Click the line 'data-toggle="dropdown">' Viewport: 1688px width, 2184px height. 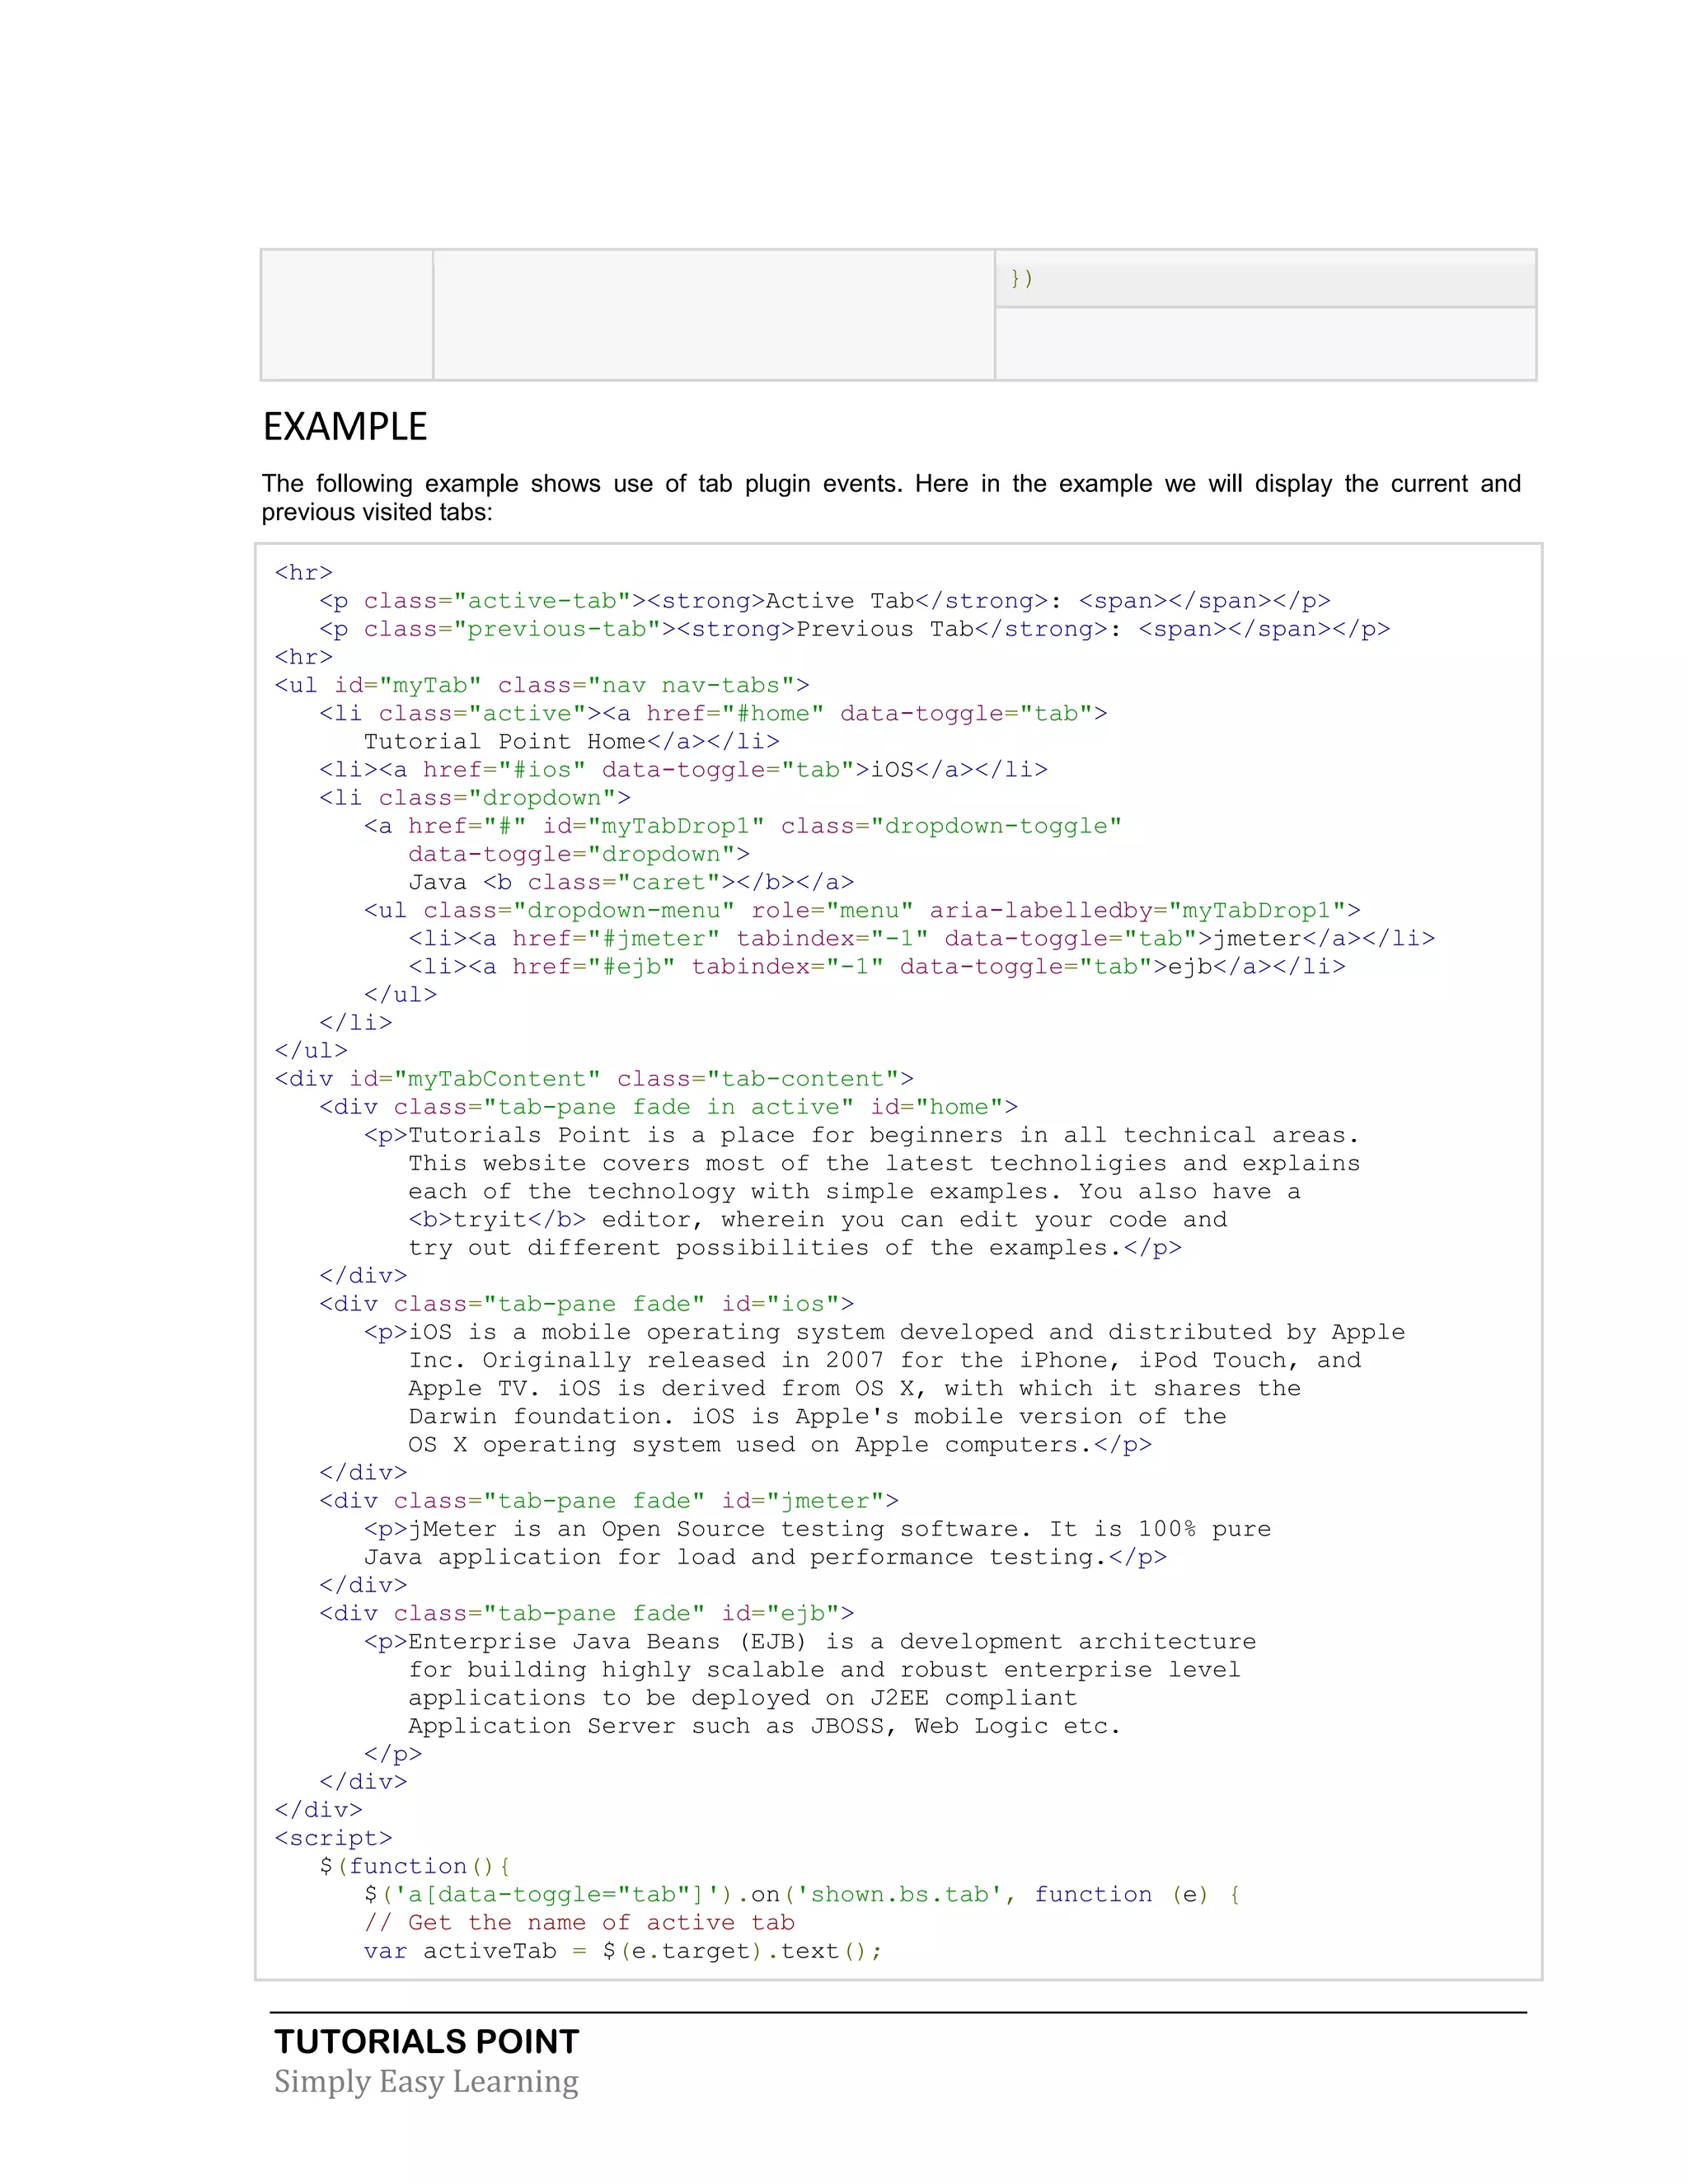(x=579, y=854)
